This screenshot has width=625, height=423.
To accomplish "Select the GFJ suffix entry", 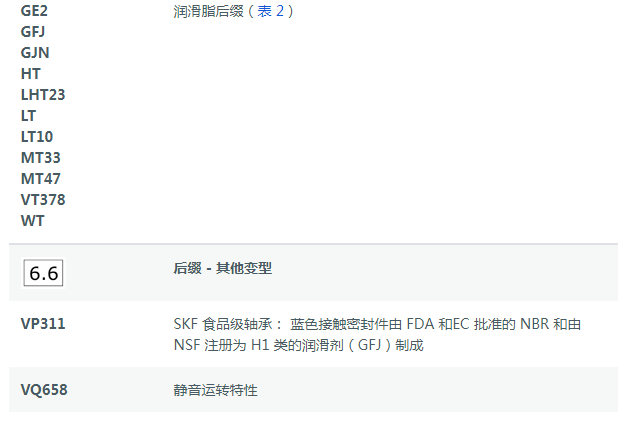I will point(33,31).
